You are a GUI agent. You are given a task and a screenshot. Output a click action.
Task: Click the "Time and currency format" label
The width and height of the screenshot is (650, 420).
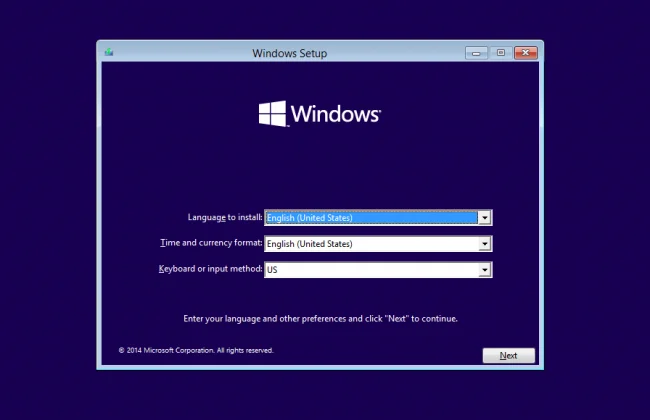coord(211,243)
